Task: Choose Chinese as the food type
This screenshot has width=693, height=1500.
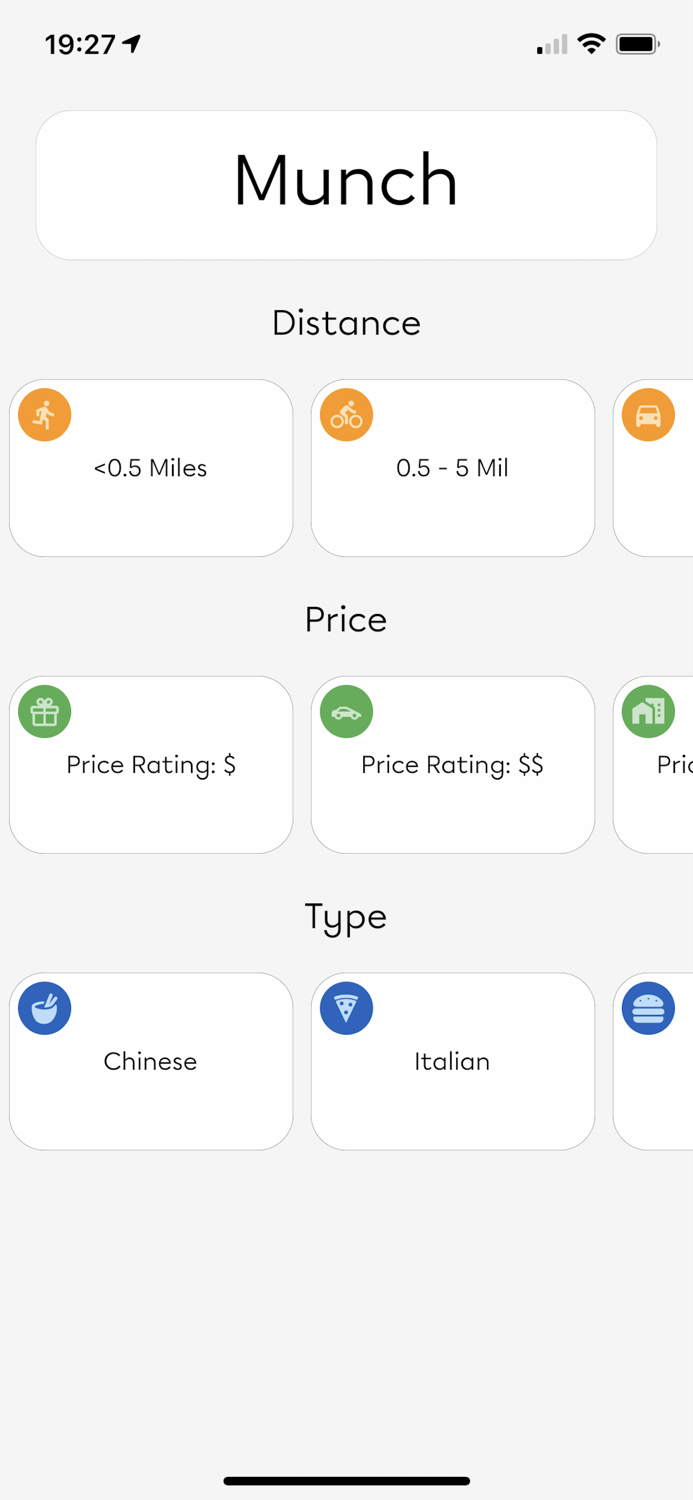Action: pos(150,1061)
